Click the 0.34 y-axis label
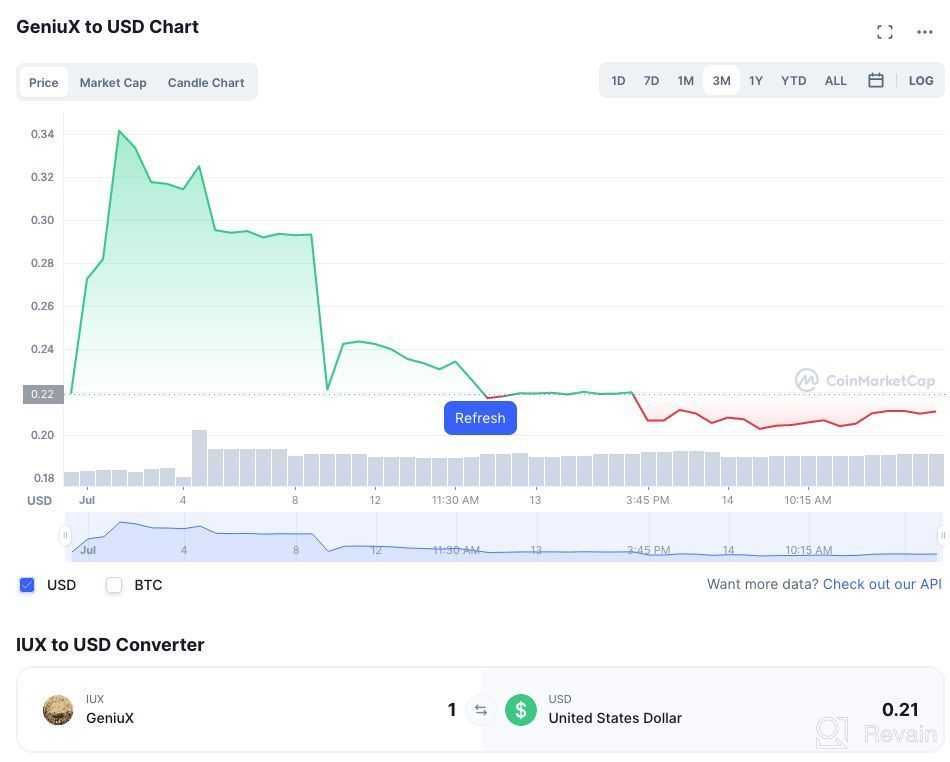This screenshot has height=762, width=950. point(42,134)
